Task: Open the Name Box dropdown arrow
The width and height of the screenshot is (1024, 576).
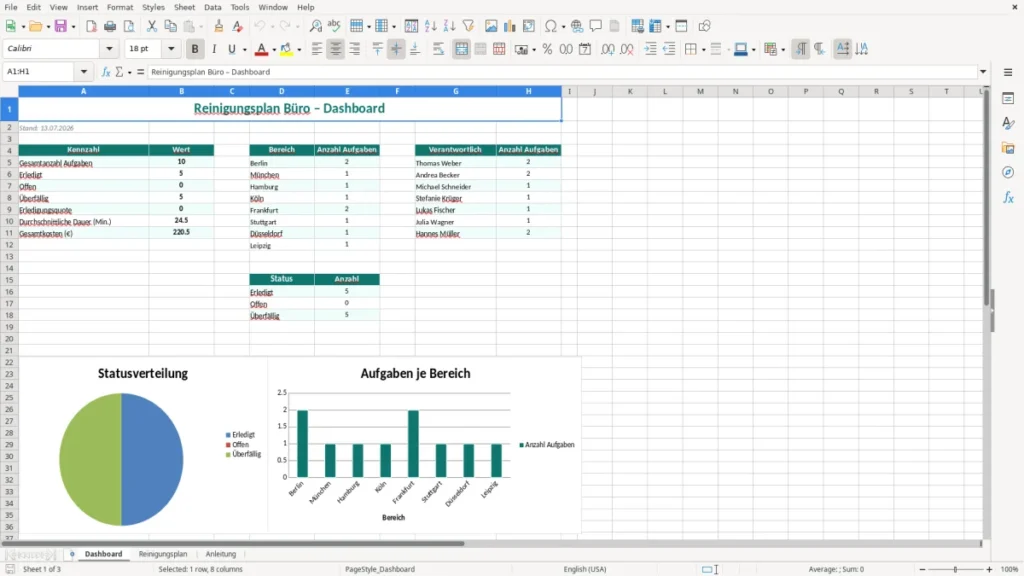Action: 84,72
